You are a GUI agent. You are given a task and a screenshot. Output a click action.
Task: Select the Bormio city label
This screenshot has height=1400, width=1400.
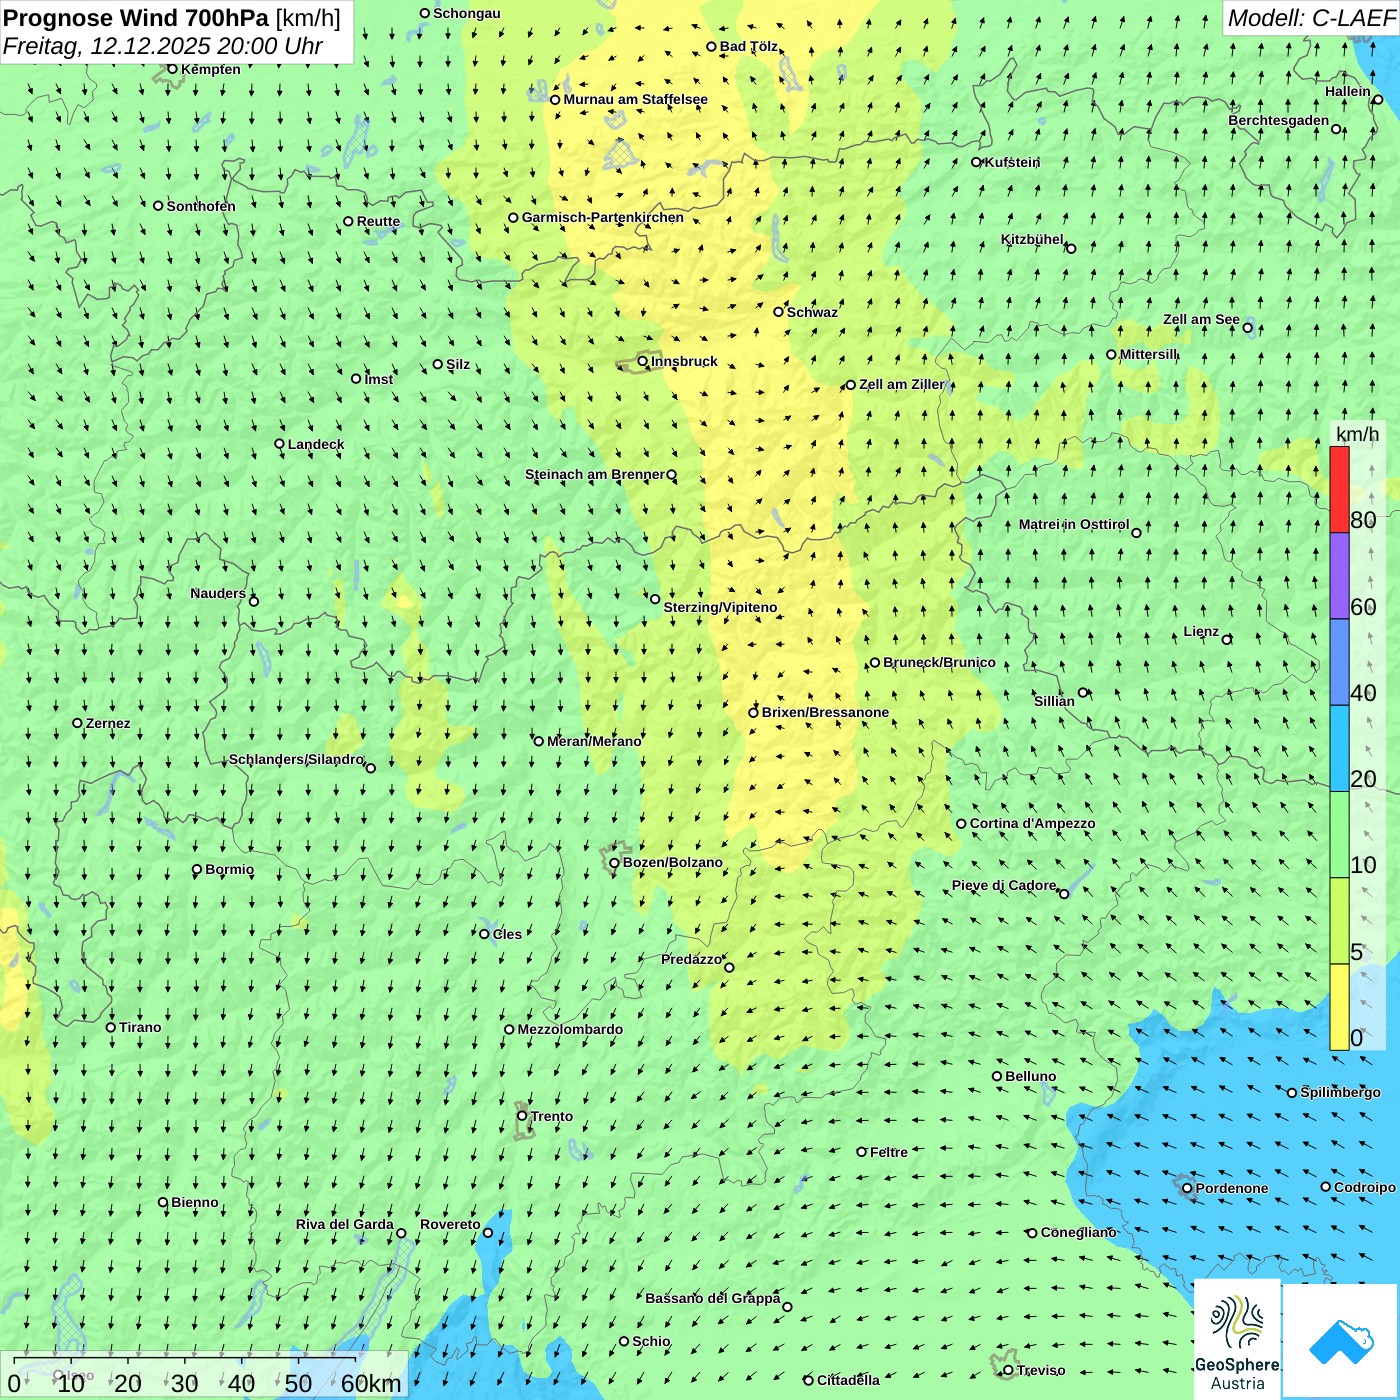(x=229, y=869)
